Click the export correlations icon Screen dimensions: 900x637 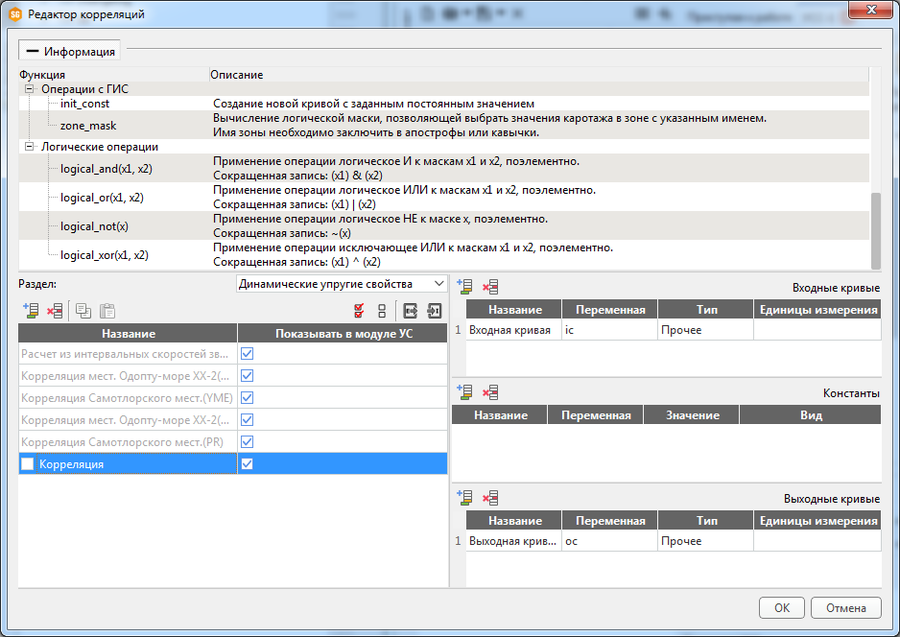pos(411,311)
